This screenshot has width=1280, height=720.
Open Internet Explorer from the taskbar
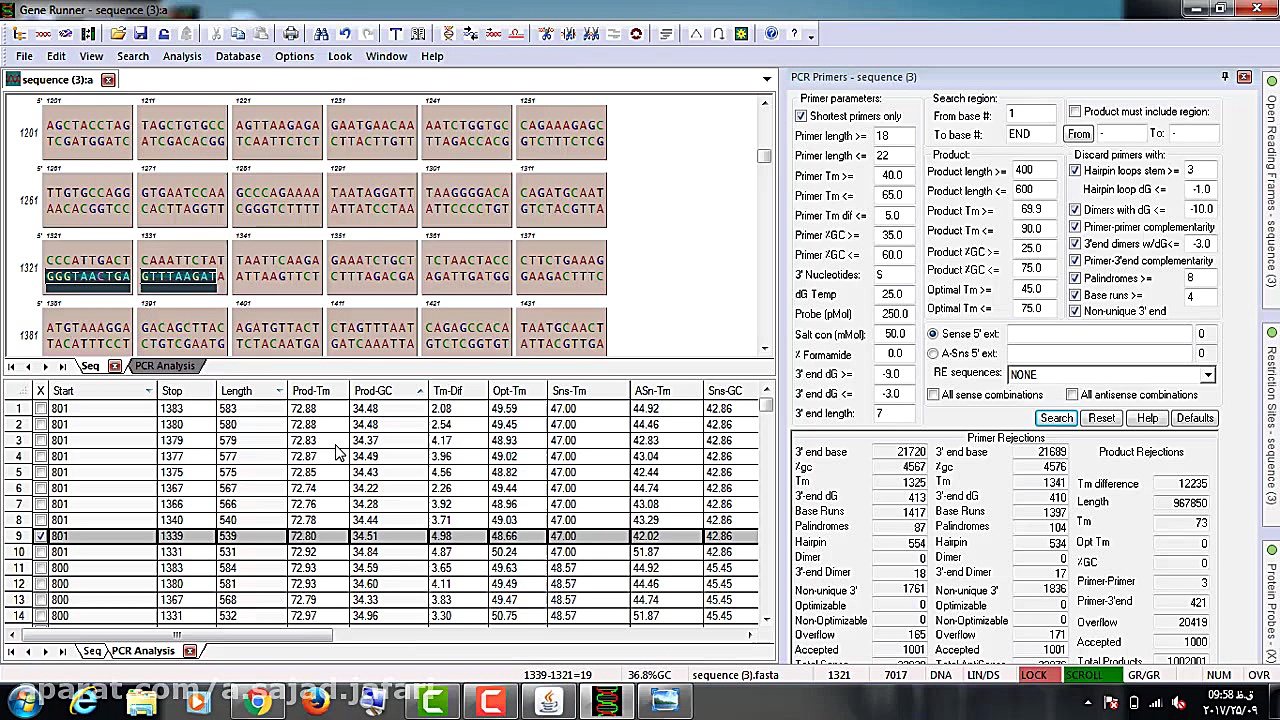[84, 701]
